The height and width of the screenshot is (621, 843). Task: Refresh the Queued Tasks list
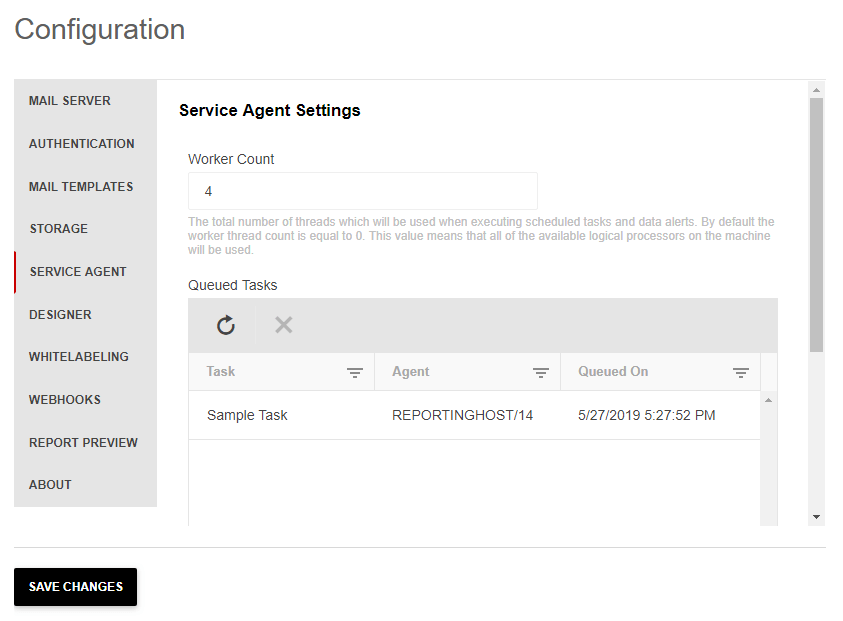226,325
